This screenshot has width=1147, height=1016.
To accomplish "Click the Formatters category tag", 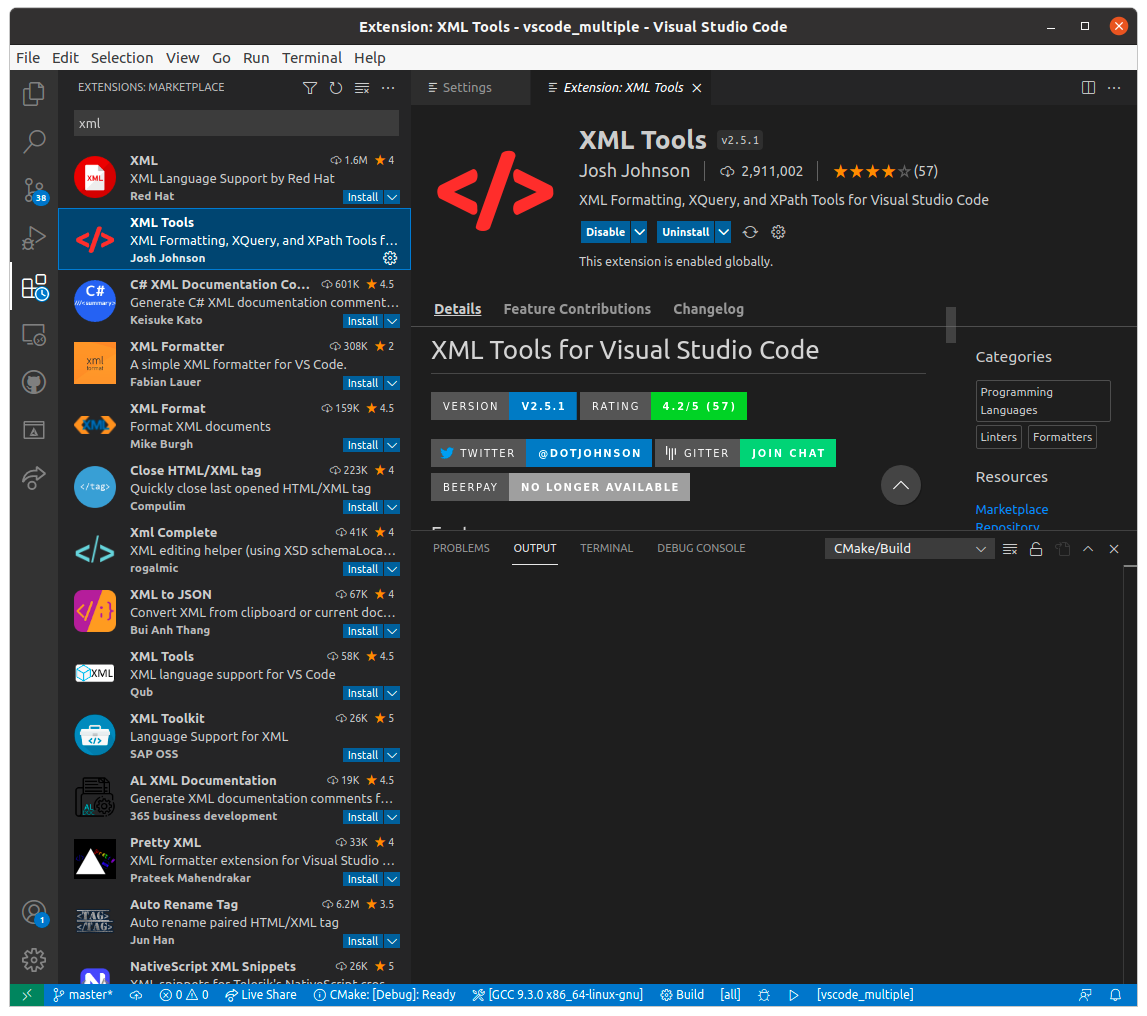I will (x=1062, y=437).
